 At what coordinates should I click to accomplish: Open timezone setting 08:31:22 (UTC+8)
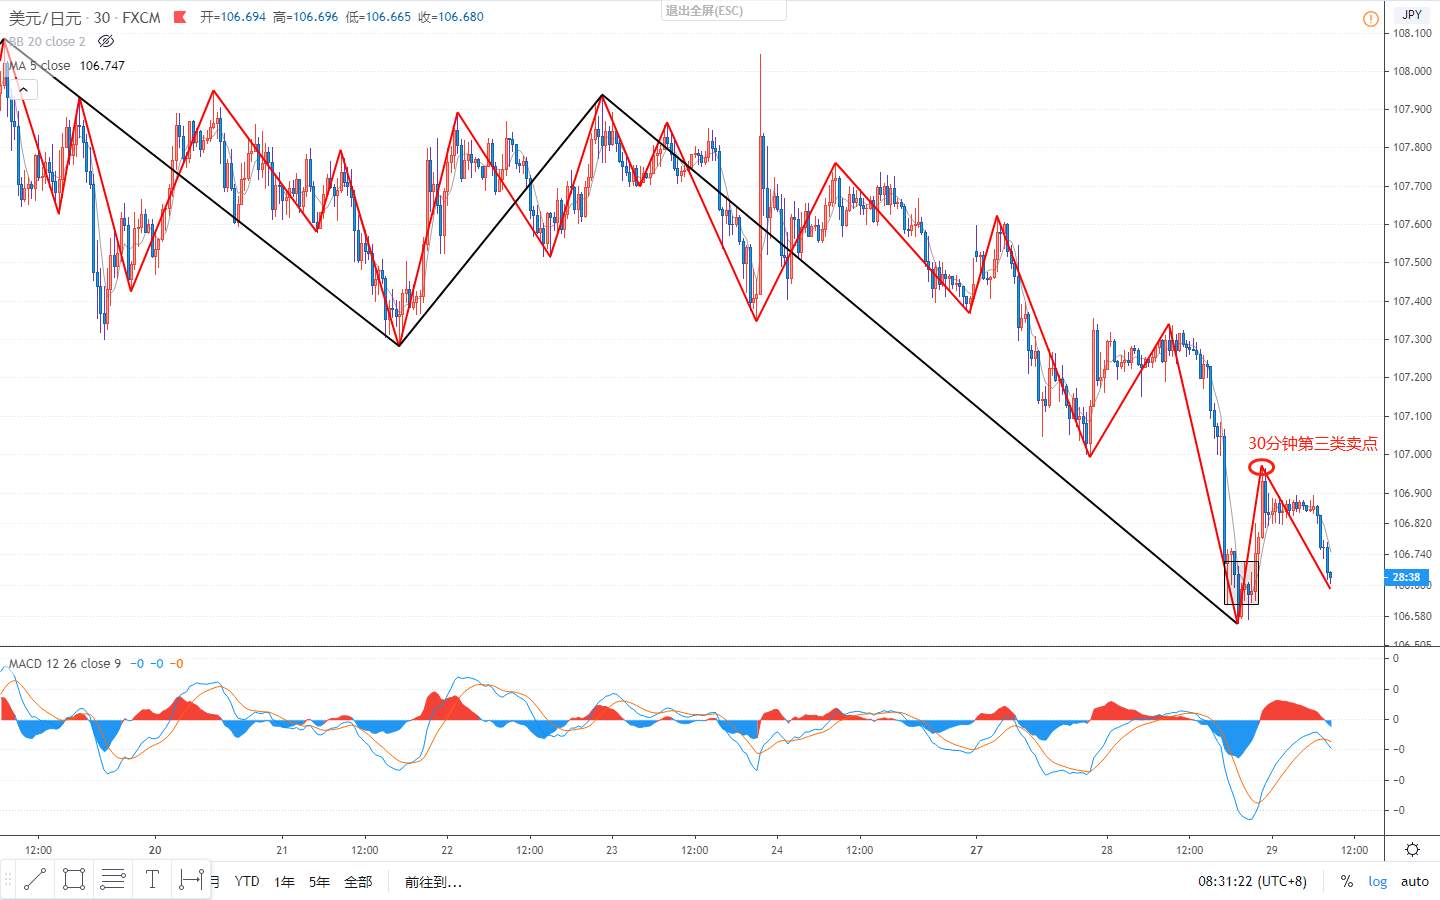[1252, 881]
